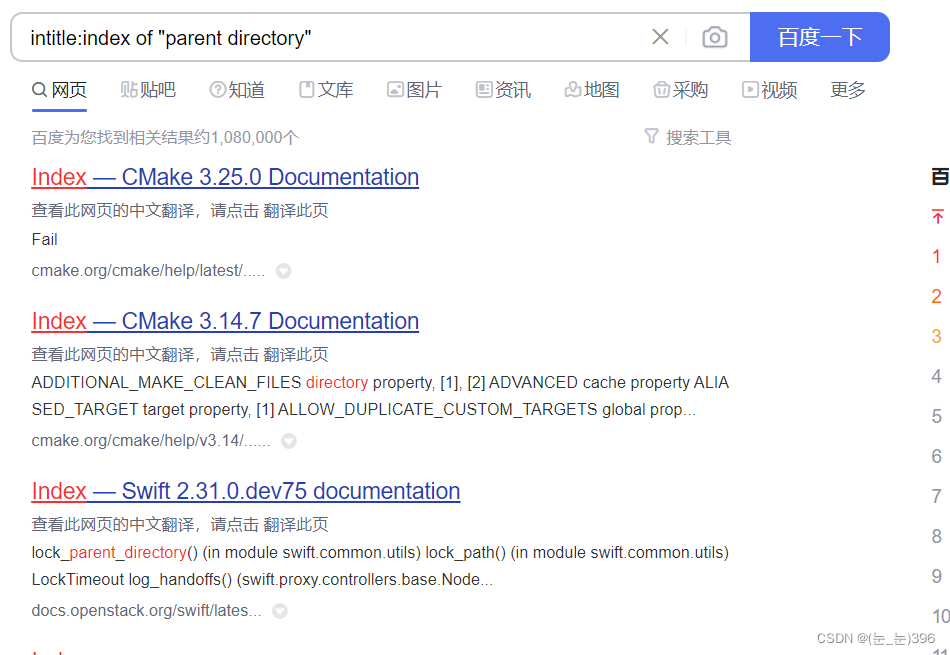Image resolution: width=950 pixels, height=655 pixels.
Task: Open the 文库 tab
Action: [326, 90]
